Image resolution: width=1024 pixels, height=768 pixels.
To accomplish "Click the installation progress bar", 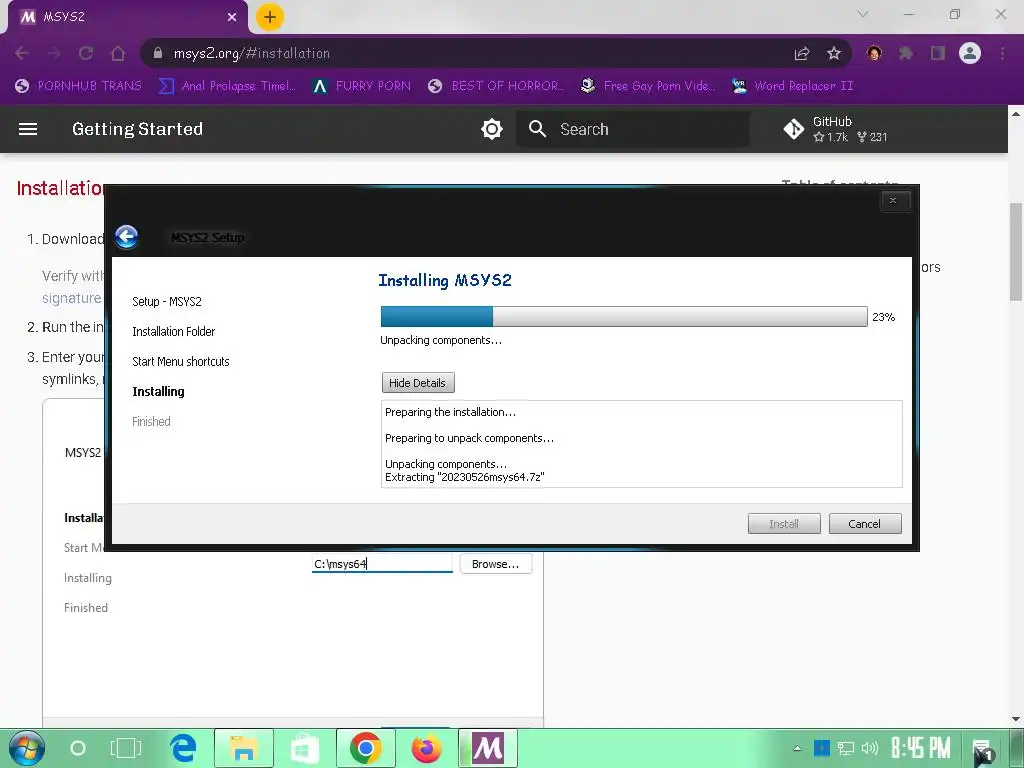I will coord(624,317).
